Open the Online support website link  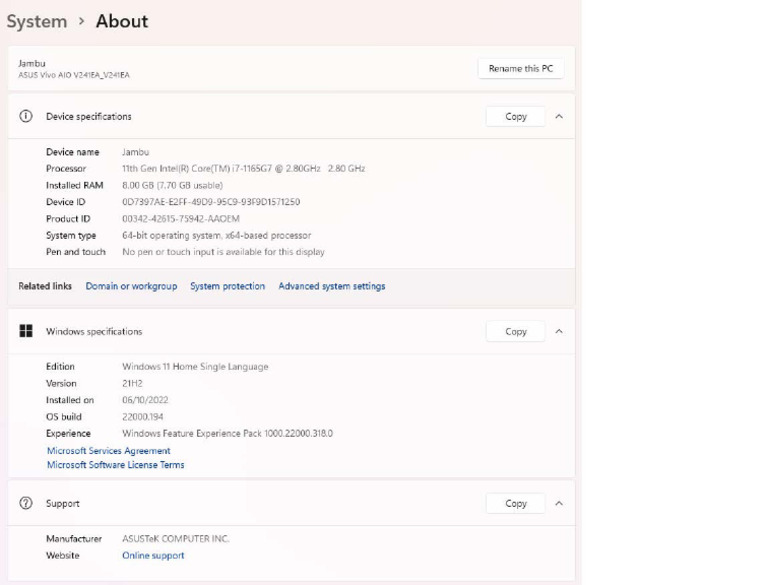click(x=153, y=556)
